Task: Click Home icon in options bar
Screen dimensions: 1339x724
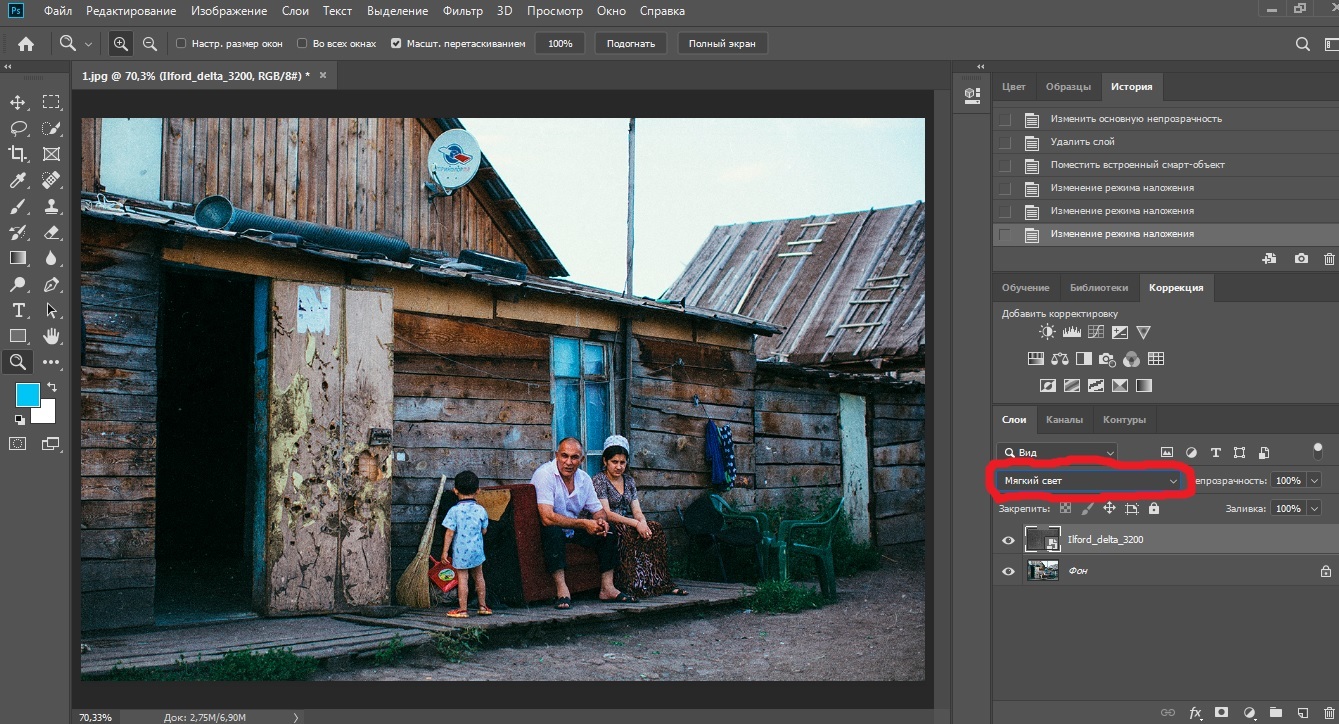Action: point(26,44)
